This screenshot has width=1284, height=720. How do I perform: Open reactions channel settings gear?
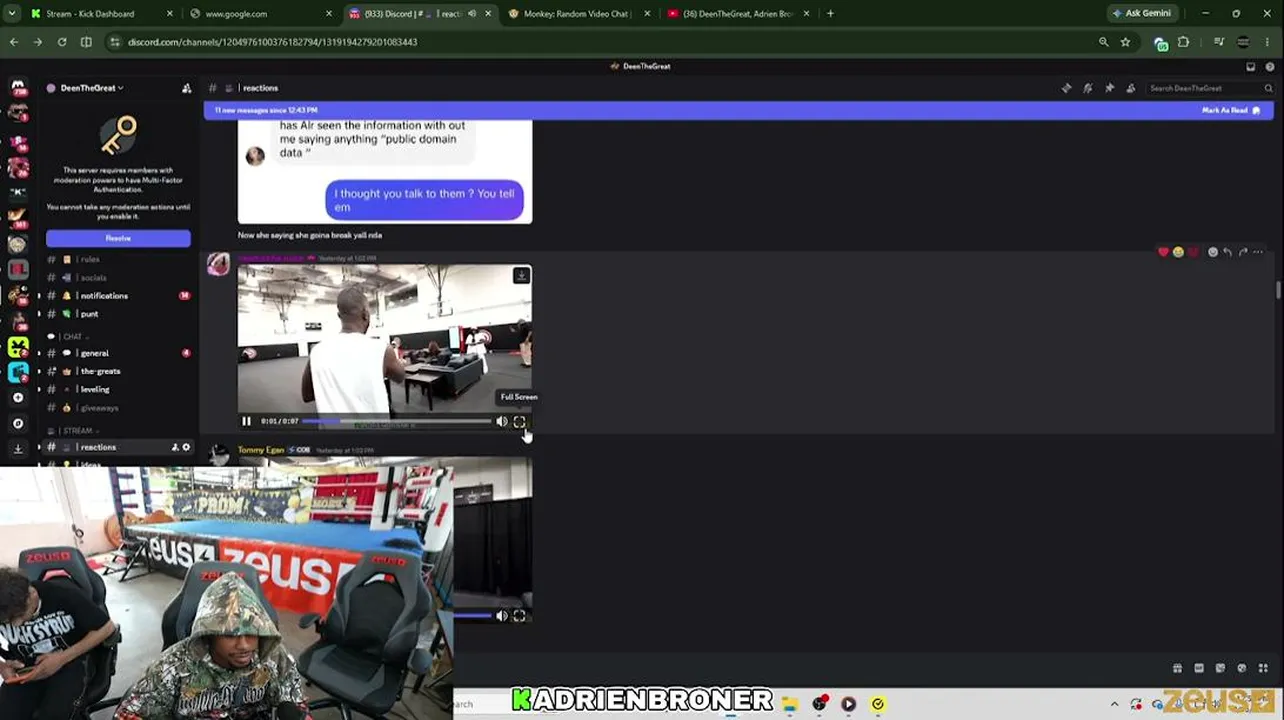point(186,447)
